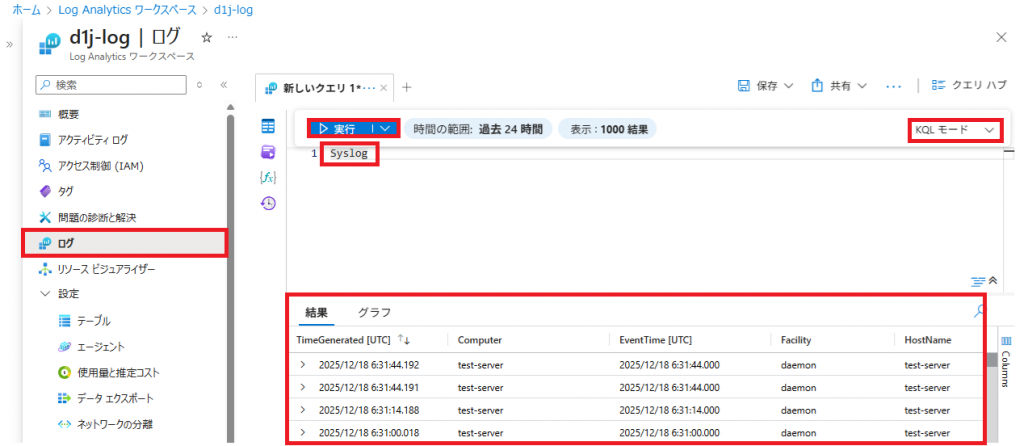Click the format query icon below editor

click(977, 280)
